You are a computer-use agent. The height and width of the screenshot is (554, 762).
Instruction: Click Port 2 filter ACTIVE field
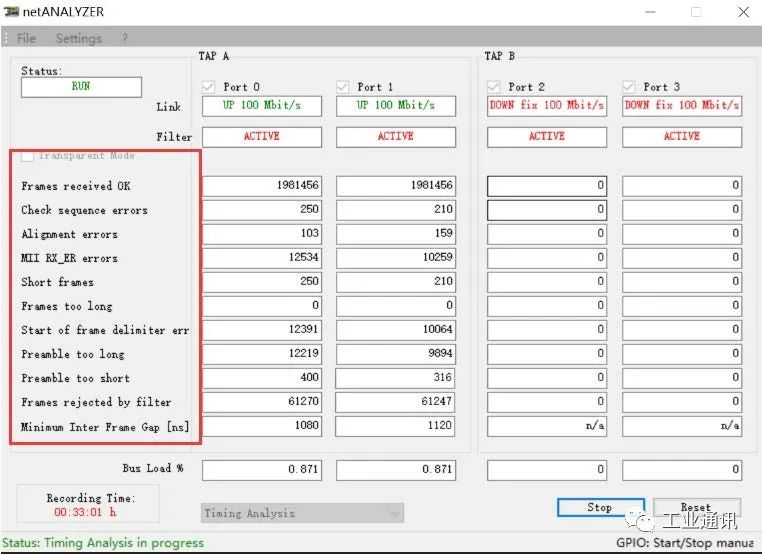[547, 137]
